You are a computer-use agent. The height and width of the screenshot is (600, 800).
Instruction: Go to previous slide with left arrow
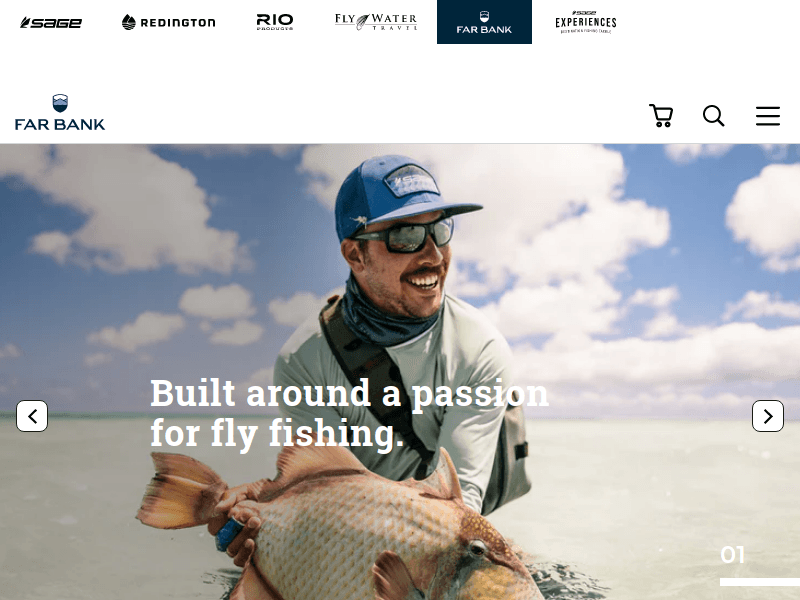tap(32, 416)
